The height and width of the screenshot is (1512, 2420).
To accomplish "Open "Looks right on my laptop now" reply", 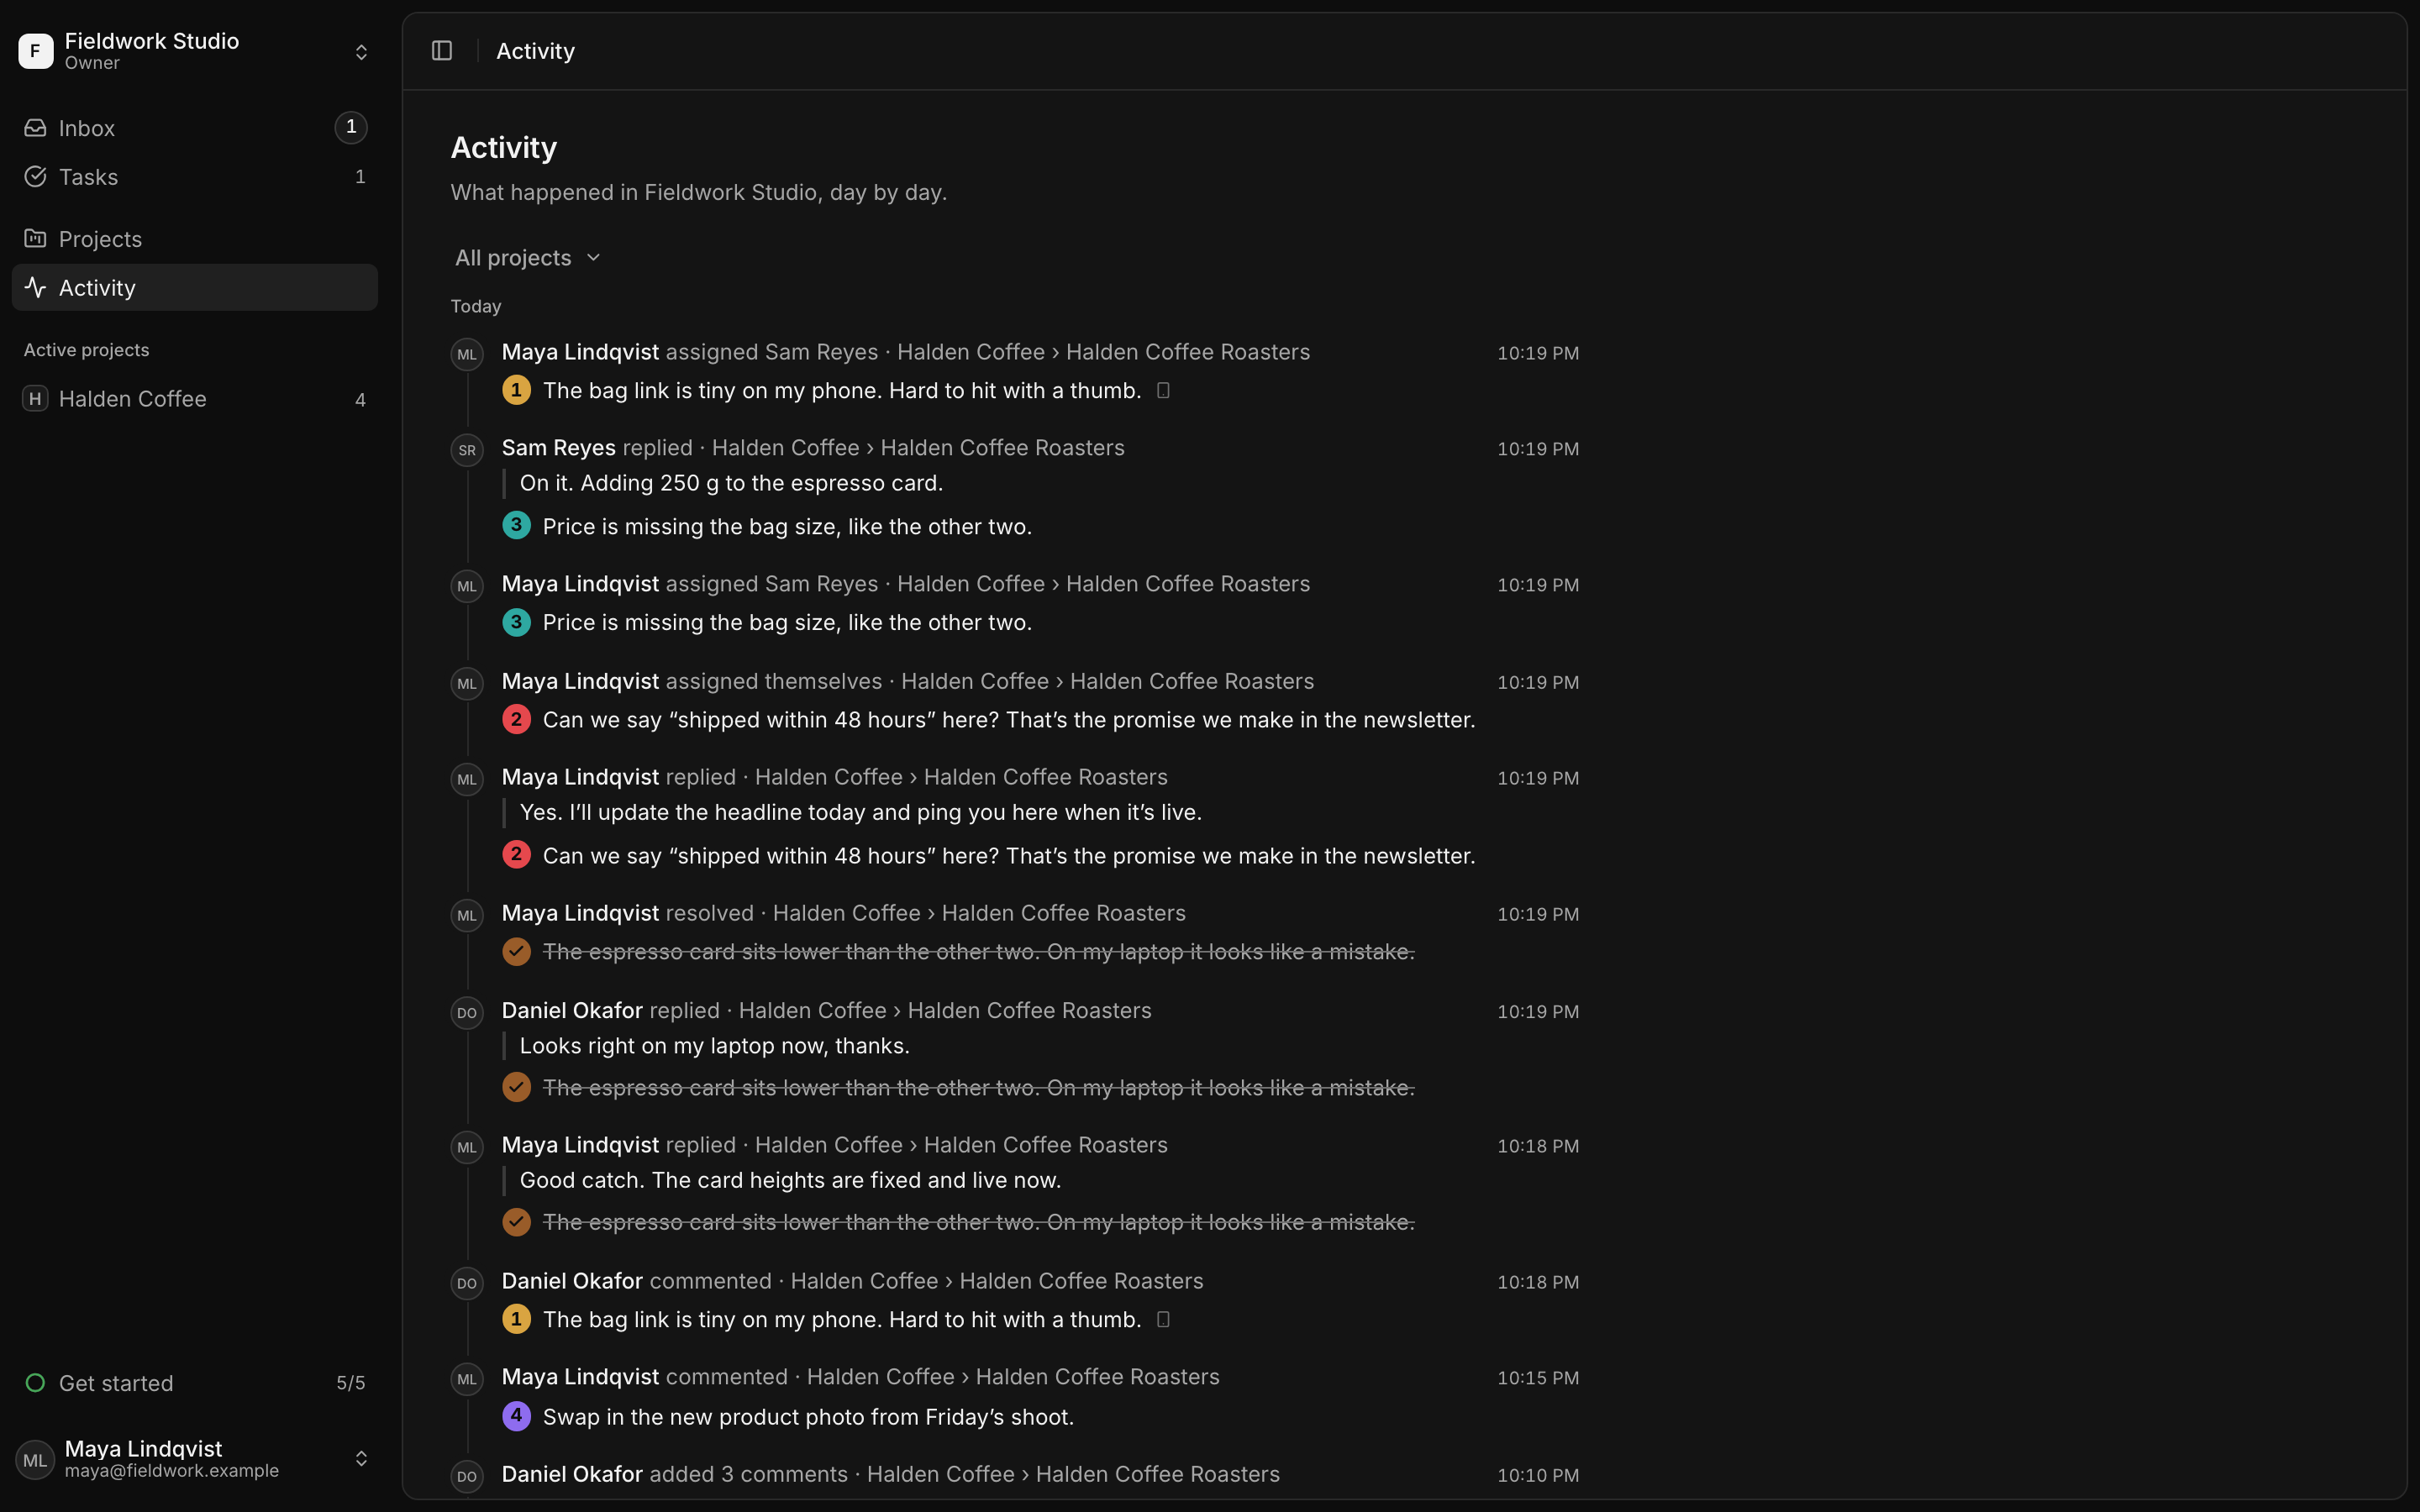I will click(x=714, y=1046).
